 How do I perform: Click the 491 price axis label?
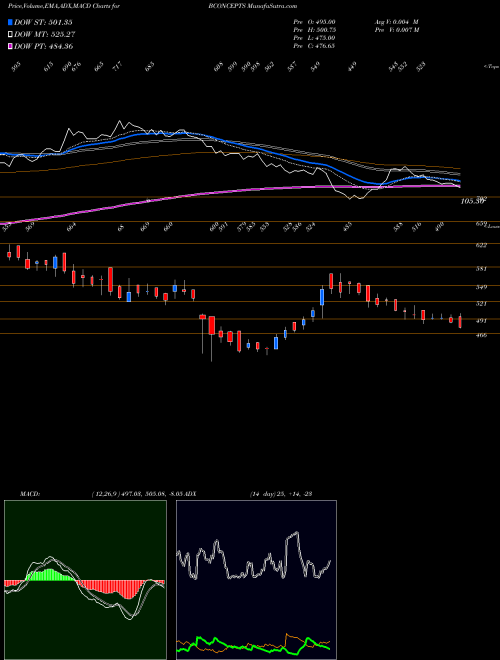482,321
